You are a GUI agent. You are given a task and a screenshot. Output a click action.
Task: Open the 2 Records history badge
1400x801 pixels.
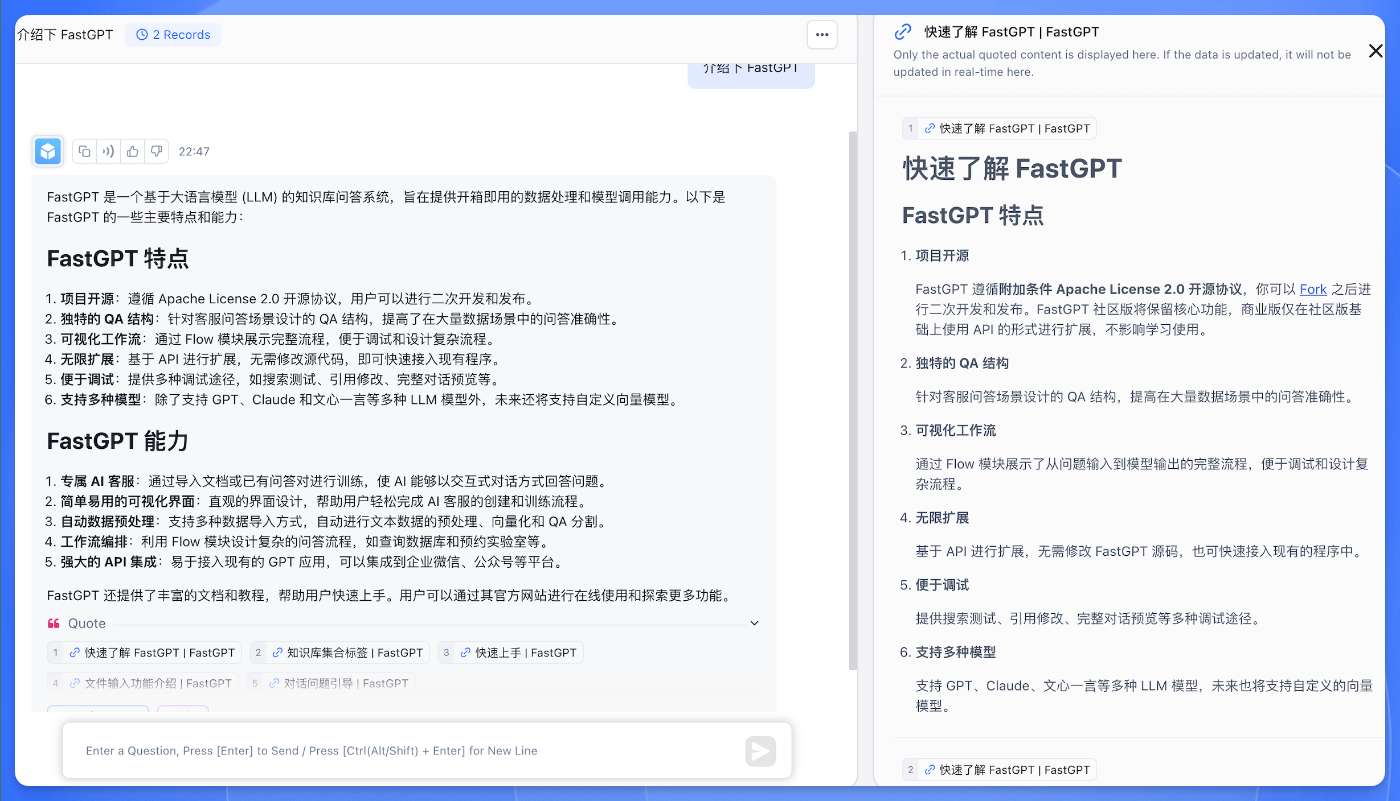[x=173, y=34]
